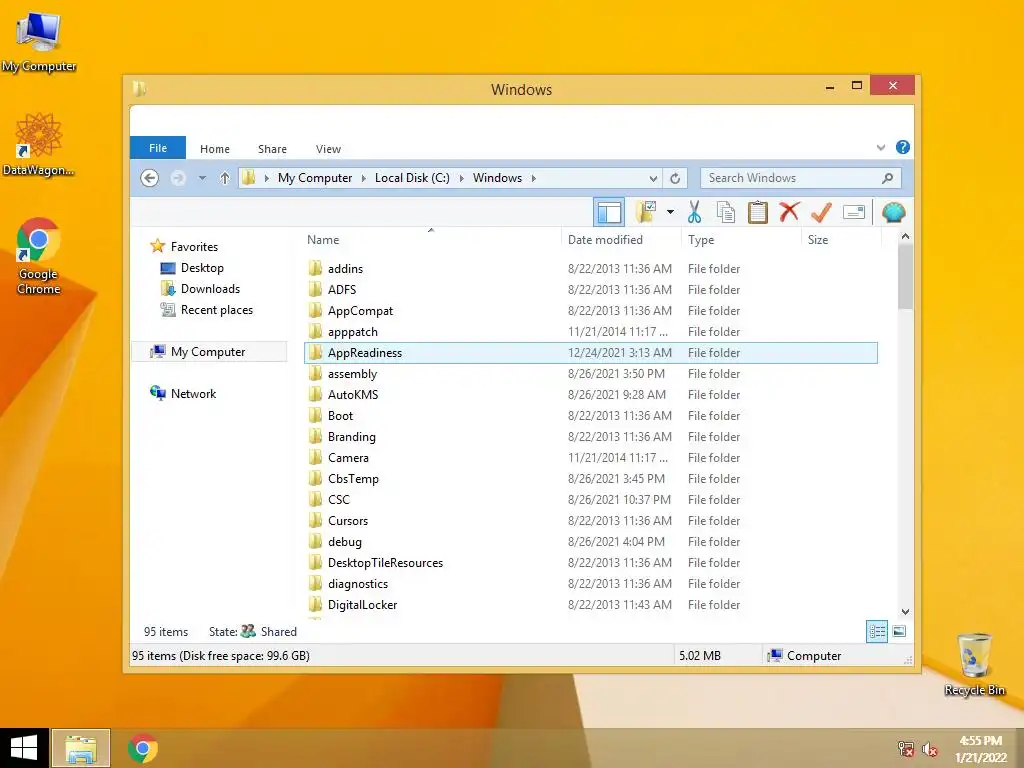Image resolution: width=1024 pixels, height=768 pixels.
Task: Refresh the Windows folder view
Action: [x=675, y=178]
